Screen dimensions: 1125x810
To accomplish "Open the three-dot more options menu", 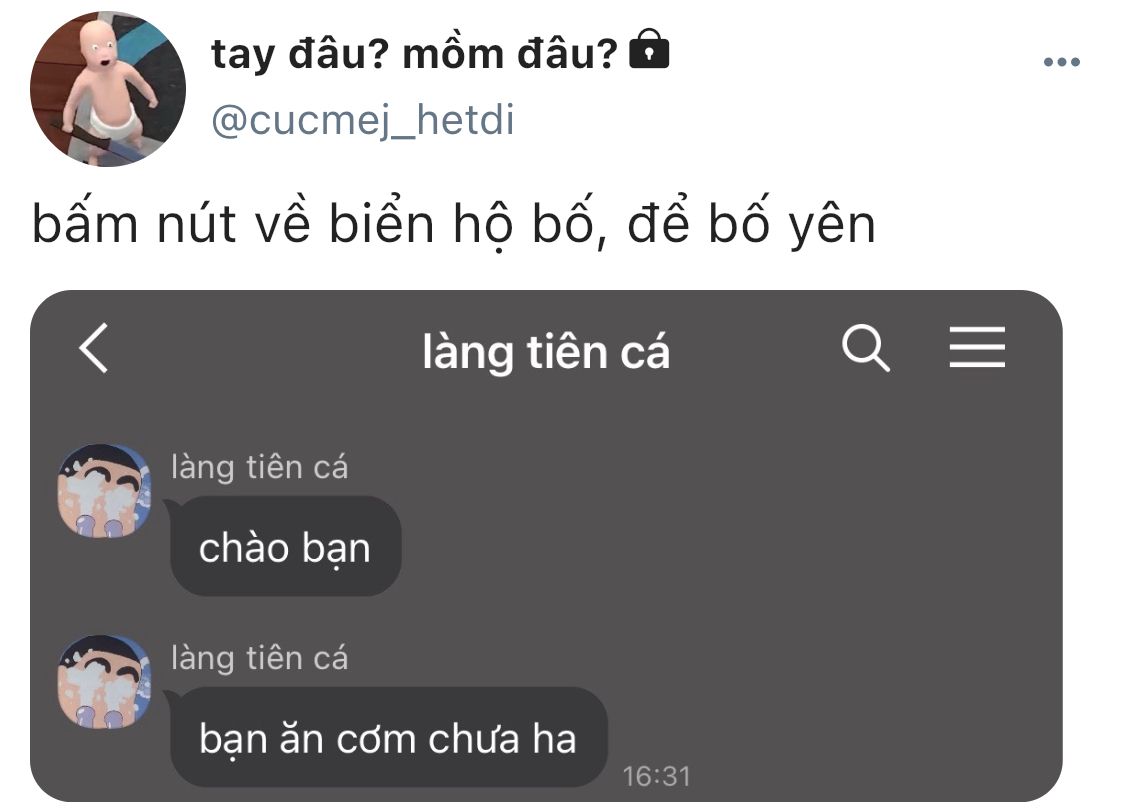I will tap(1061, 62).
